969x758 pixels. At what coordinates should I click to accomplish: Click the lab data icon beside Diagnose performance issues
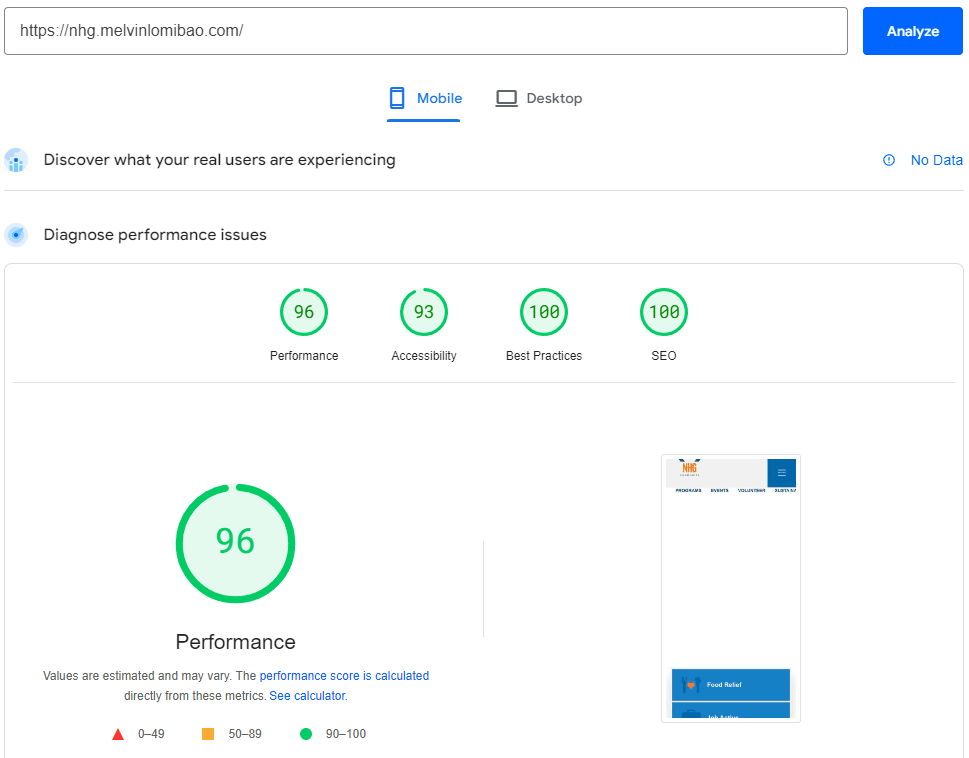(16, 234)
